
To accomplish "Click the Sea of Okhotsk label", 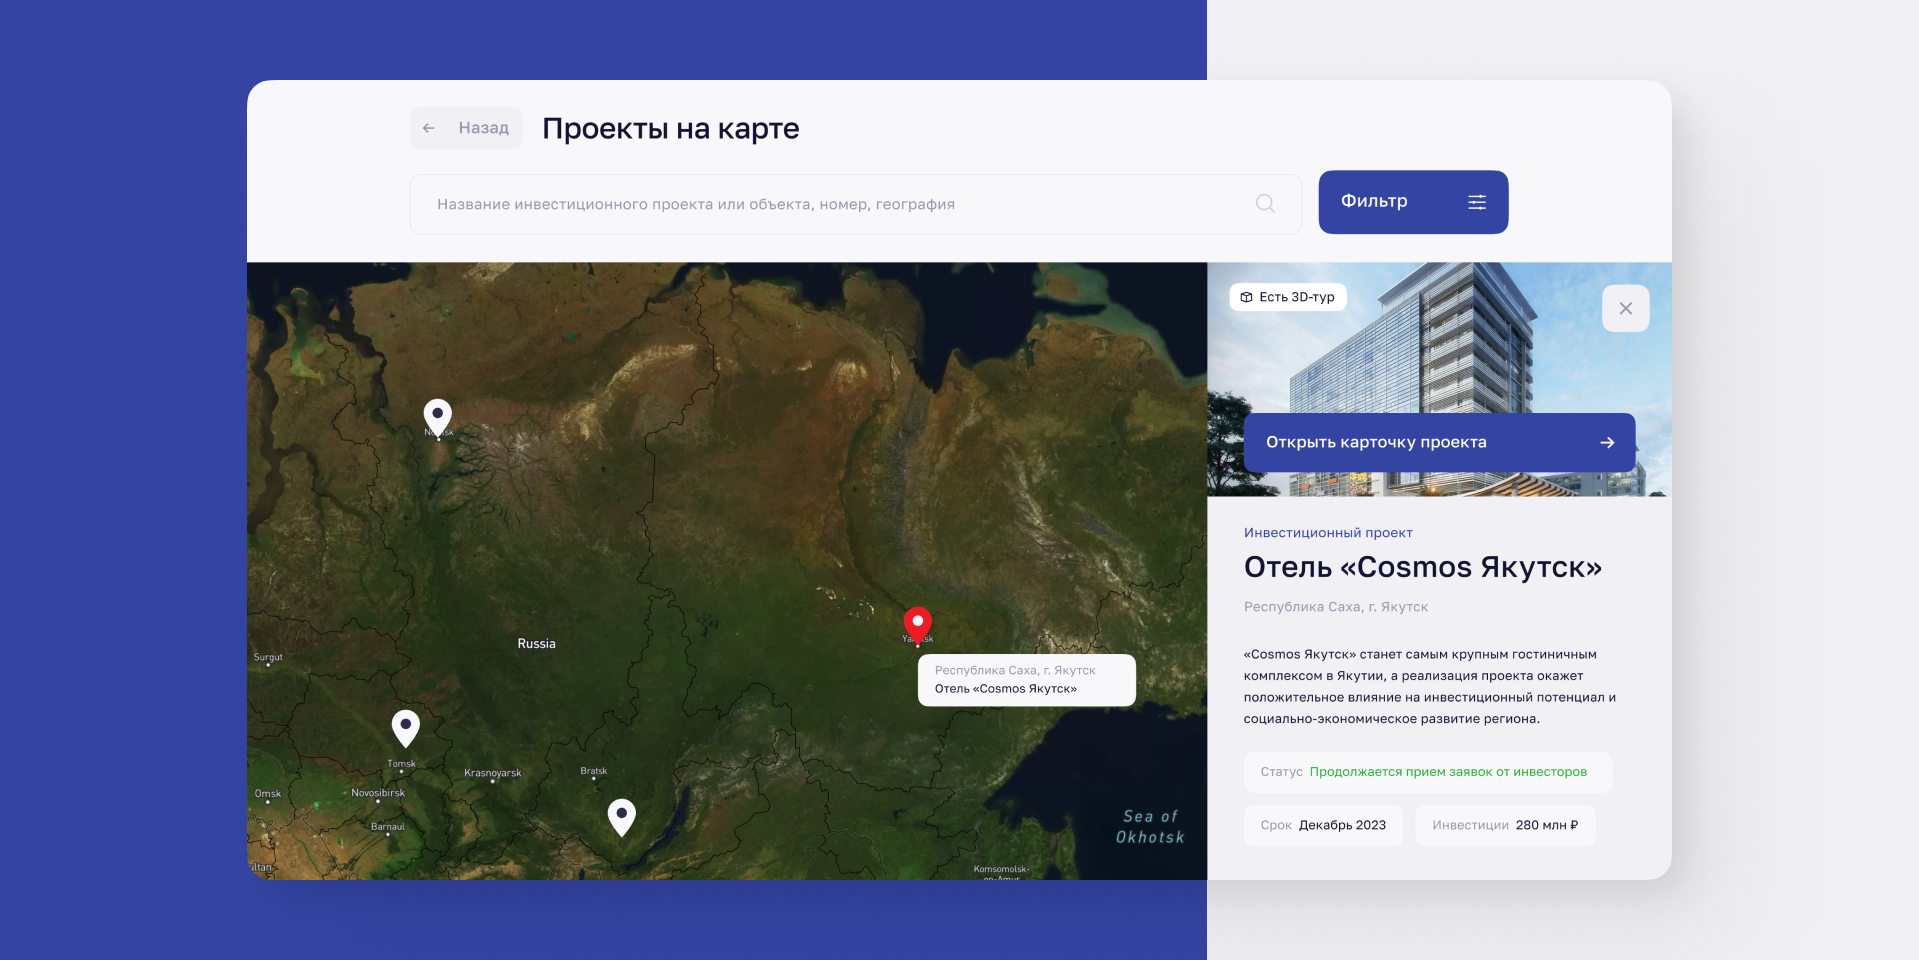I will [1150, 827].
